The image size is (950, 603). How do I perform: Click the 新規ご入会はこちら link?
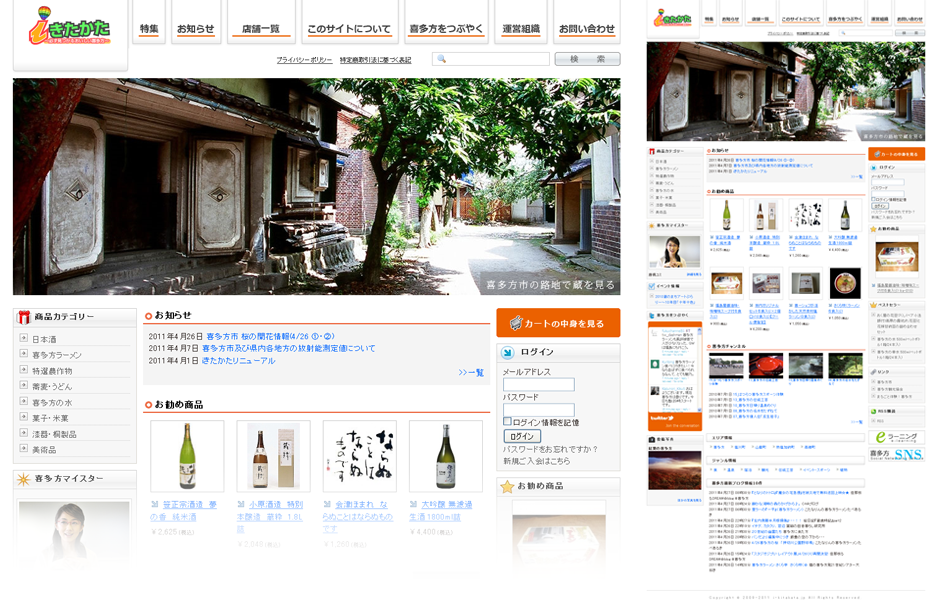537,461
